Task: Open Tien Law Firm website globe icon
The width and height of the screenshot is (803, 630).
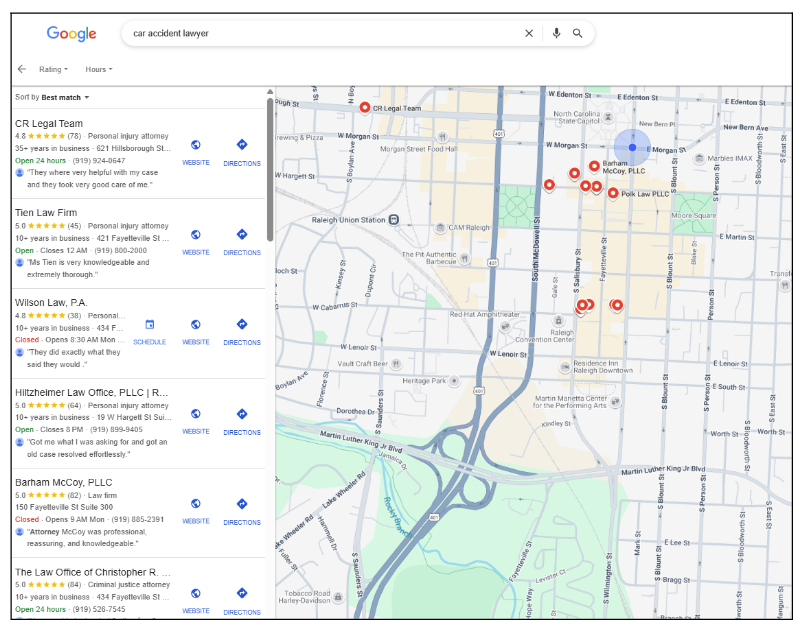Action: 196,235
